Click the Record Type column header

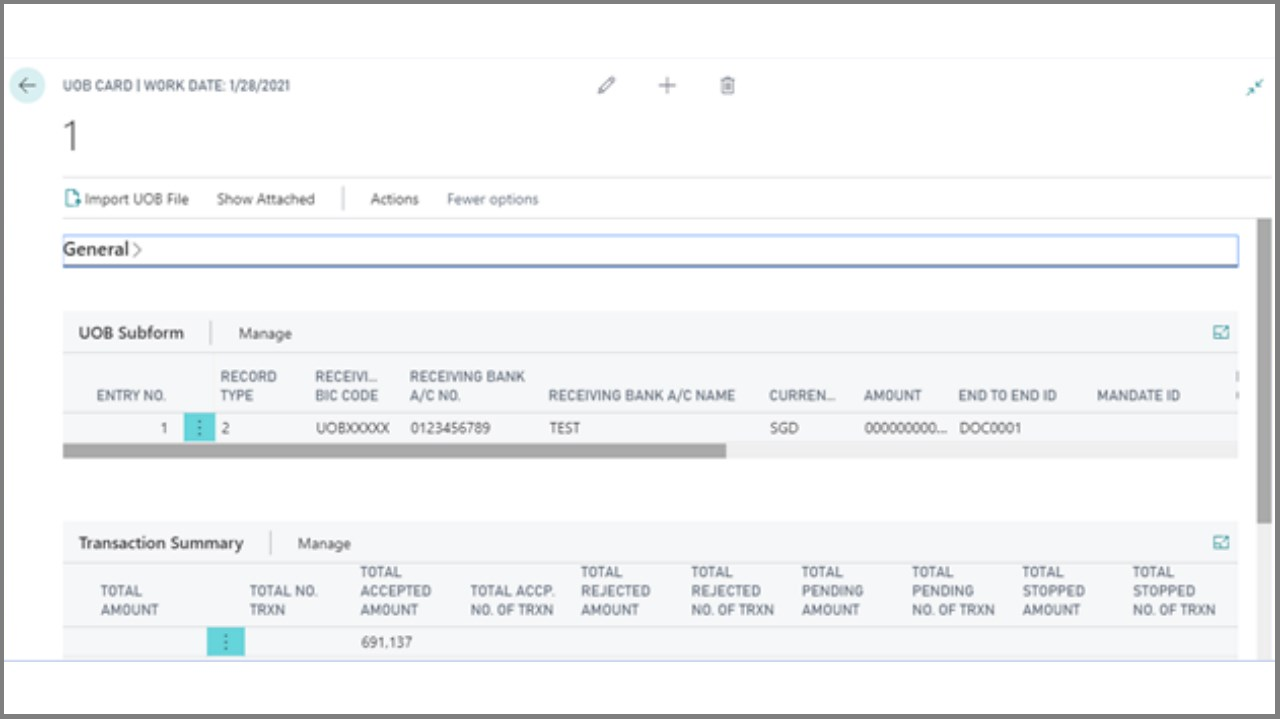tap(248, 386)
